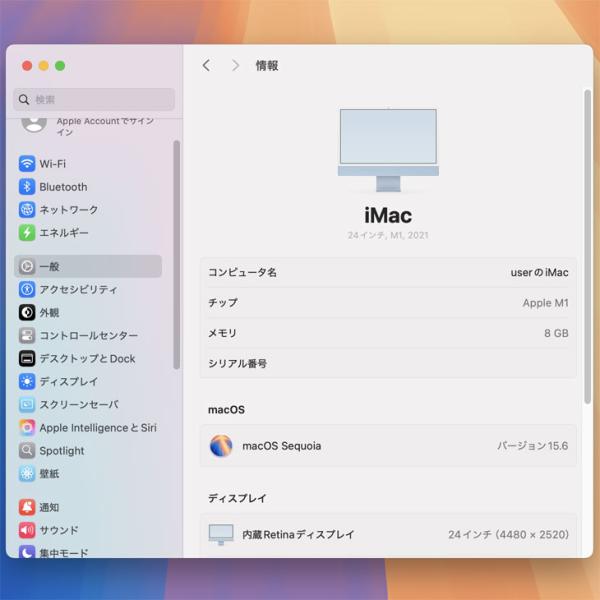
Task: Click the sidebar vertical scrollbar
Action: 176,255
